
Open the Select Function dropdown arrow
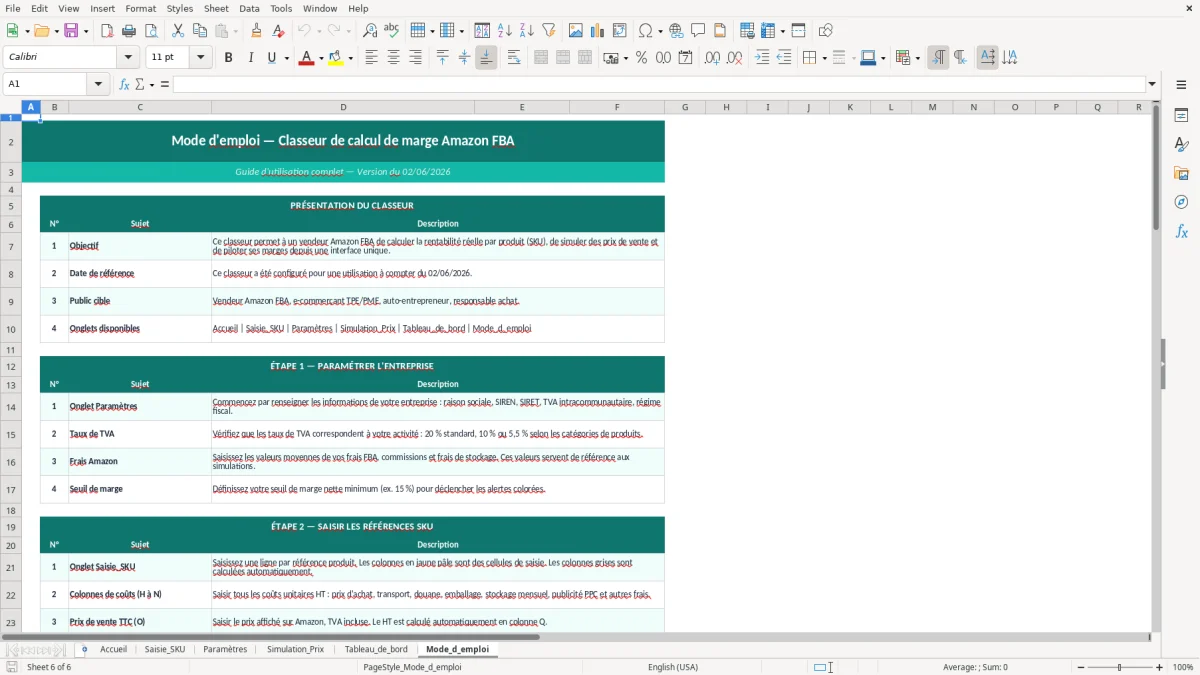[x=151, y=84]
